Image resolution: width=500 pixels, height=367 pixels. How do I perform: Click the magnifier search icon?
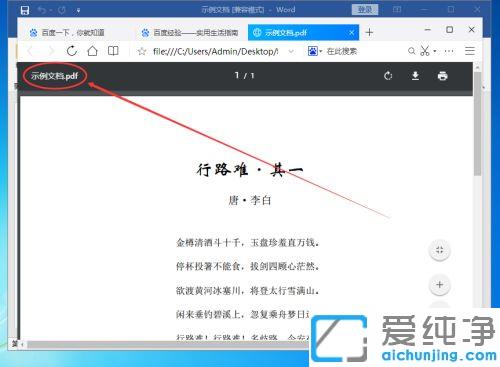coord(412,51)
